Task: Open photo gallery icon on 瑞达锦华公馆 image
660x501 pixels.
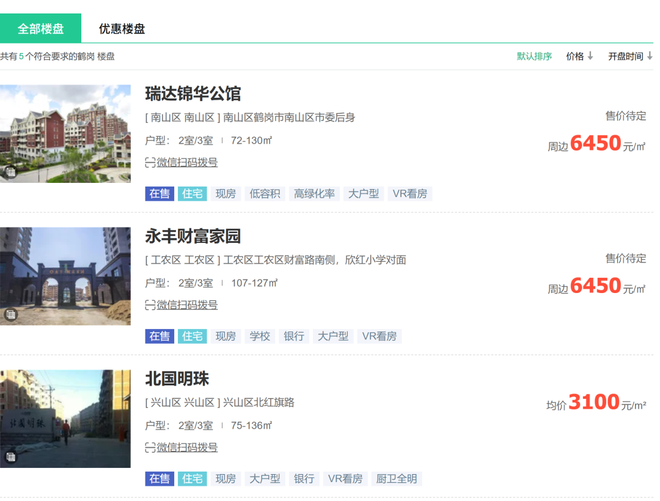Action: (9, 173)
